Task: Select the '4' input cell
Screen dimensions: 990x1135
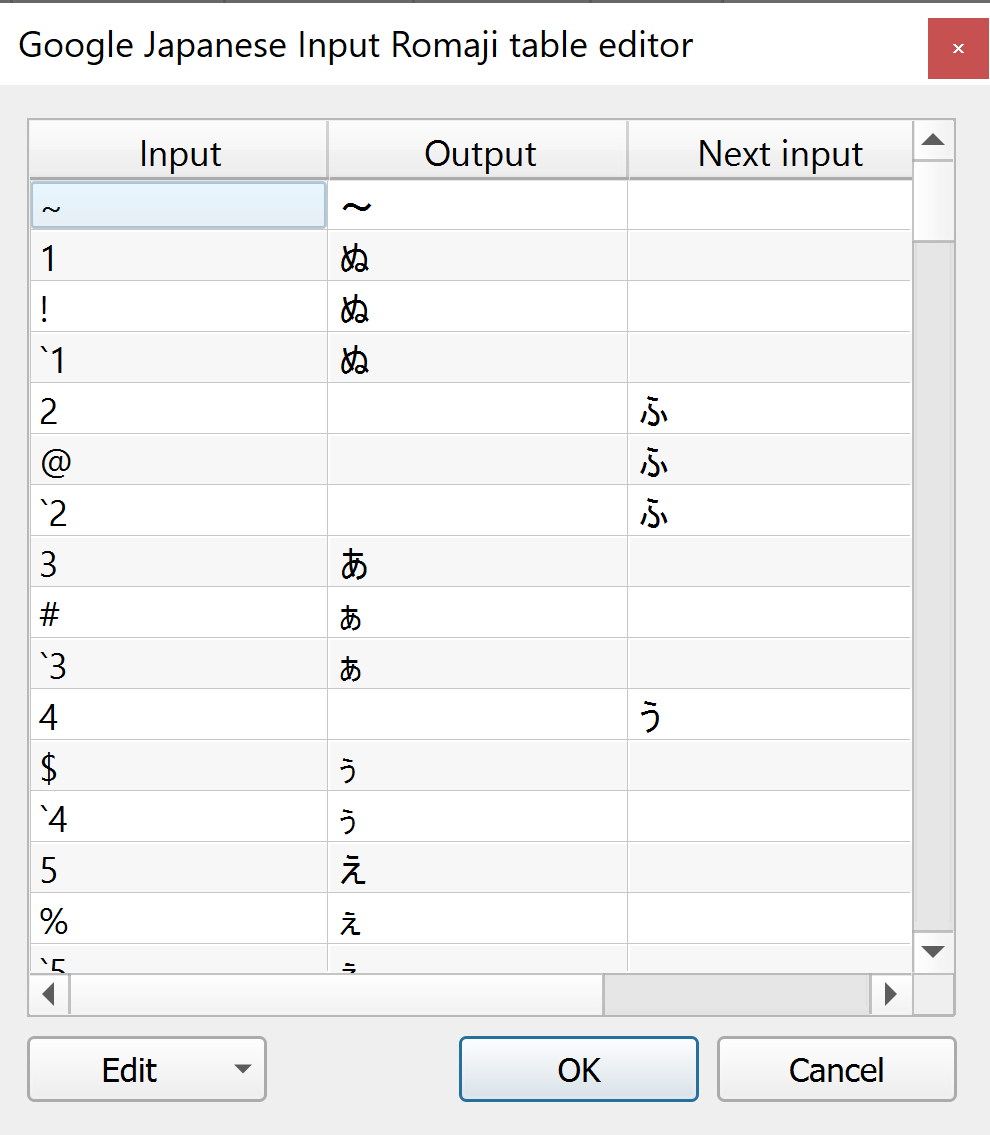Action: pyautogui.click(x=179, y=715)
